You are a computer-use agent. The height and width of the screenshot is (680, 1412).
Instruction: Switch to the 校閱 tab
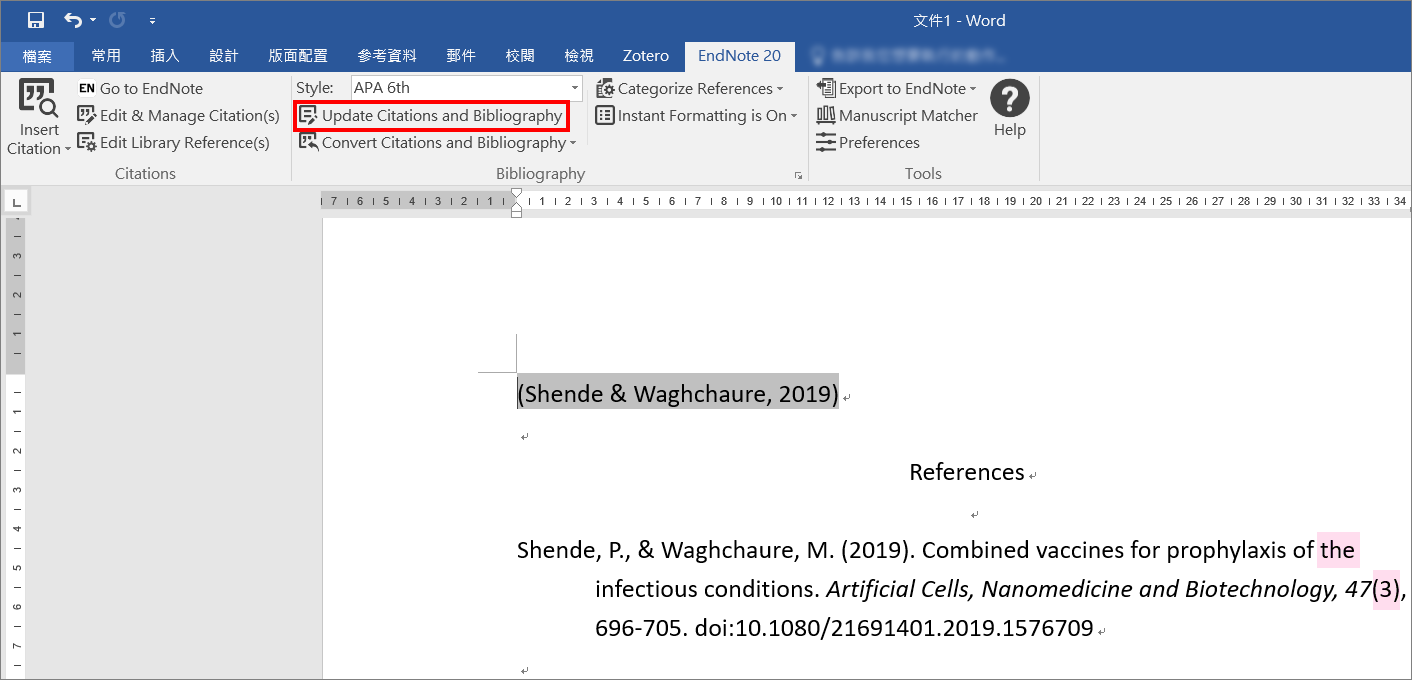pos(520,56)
